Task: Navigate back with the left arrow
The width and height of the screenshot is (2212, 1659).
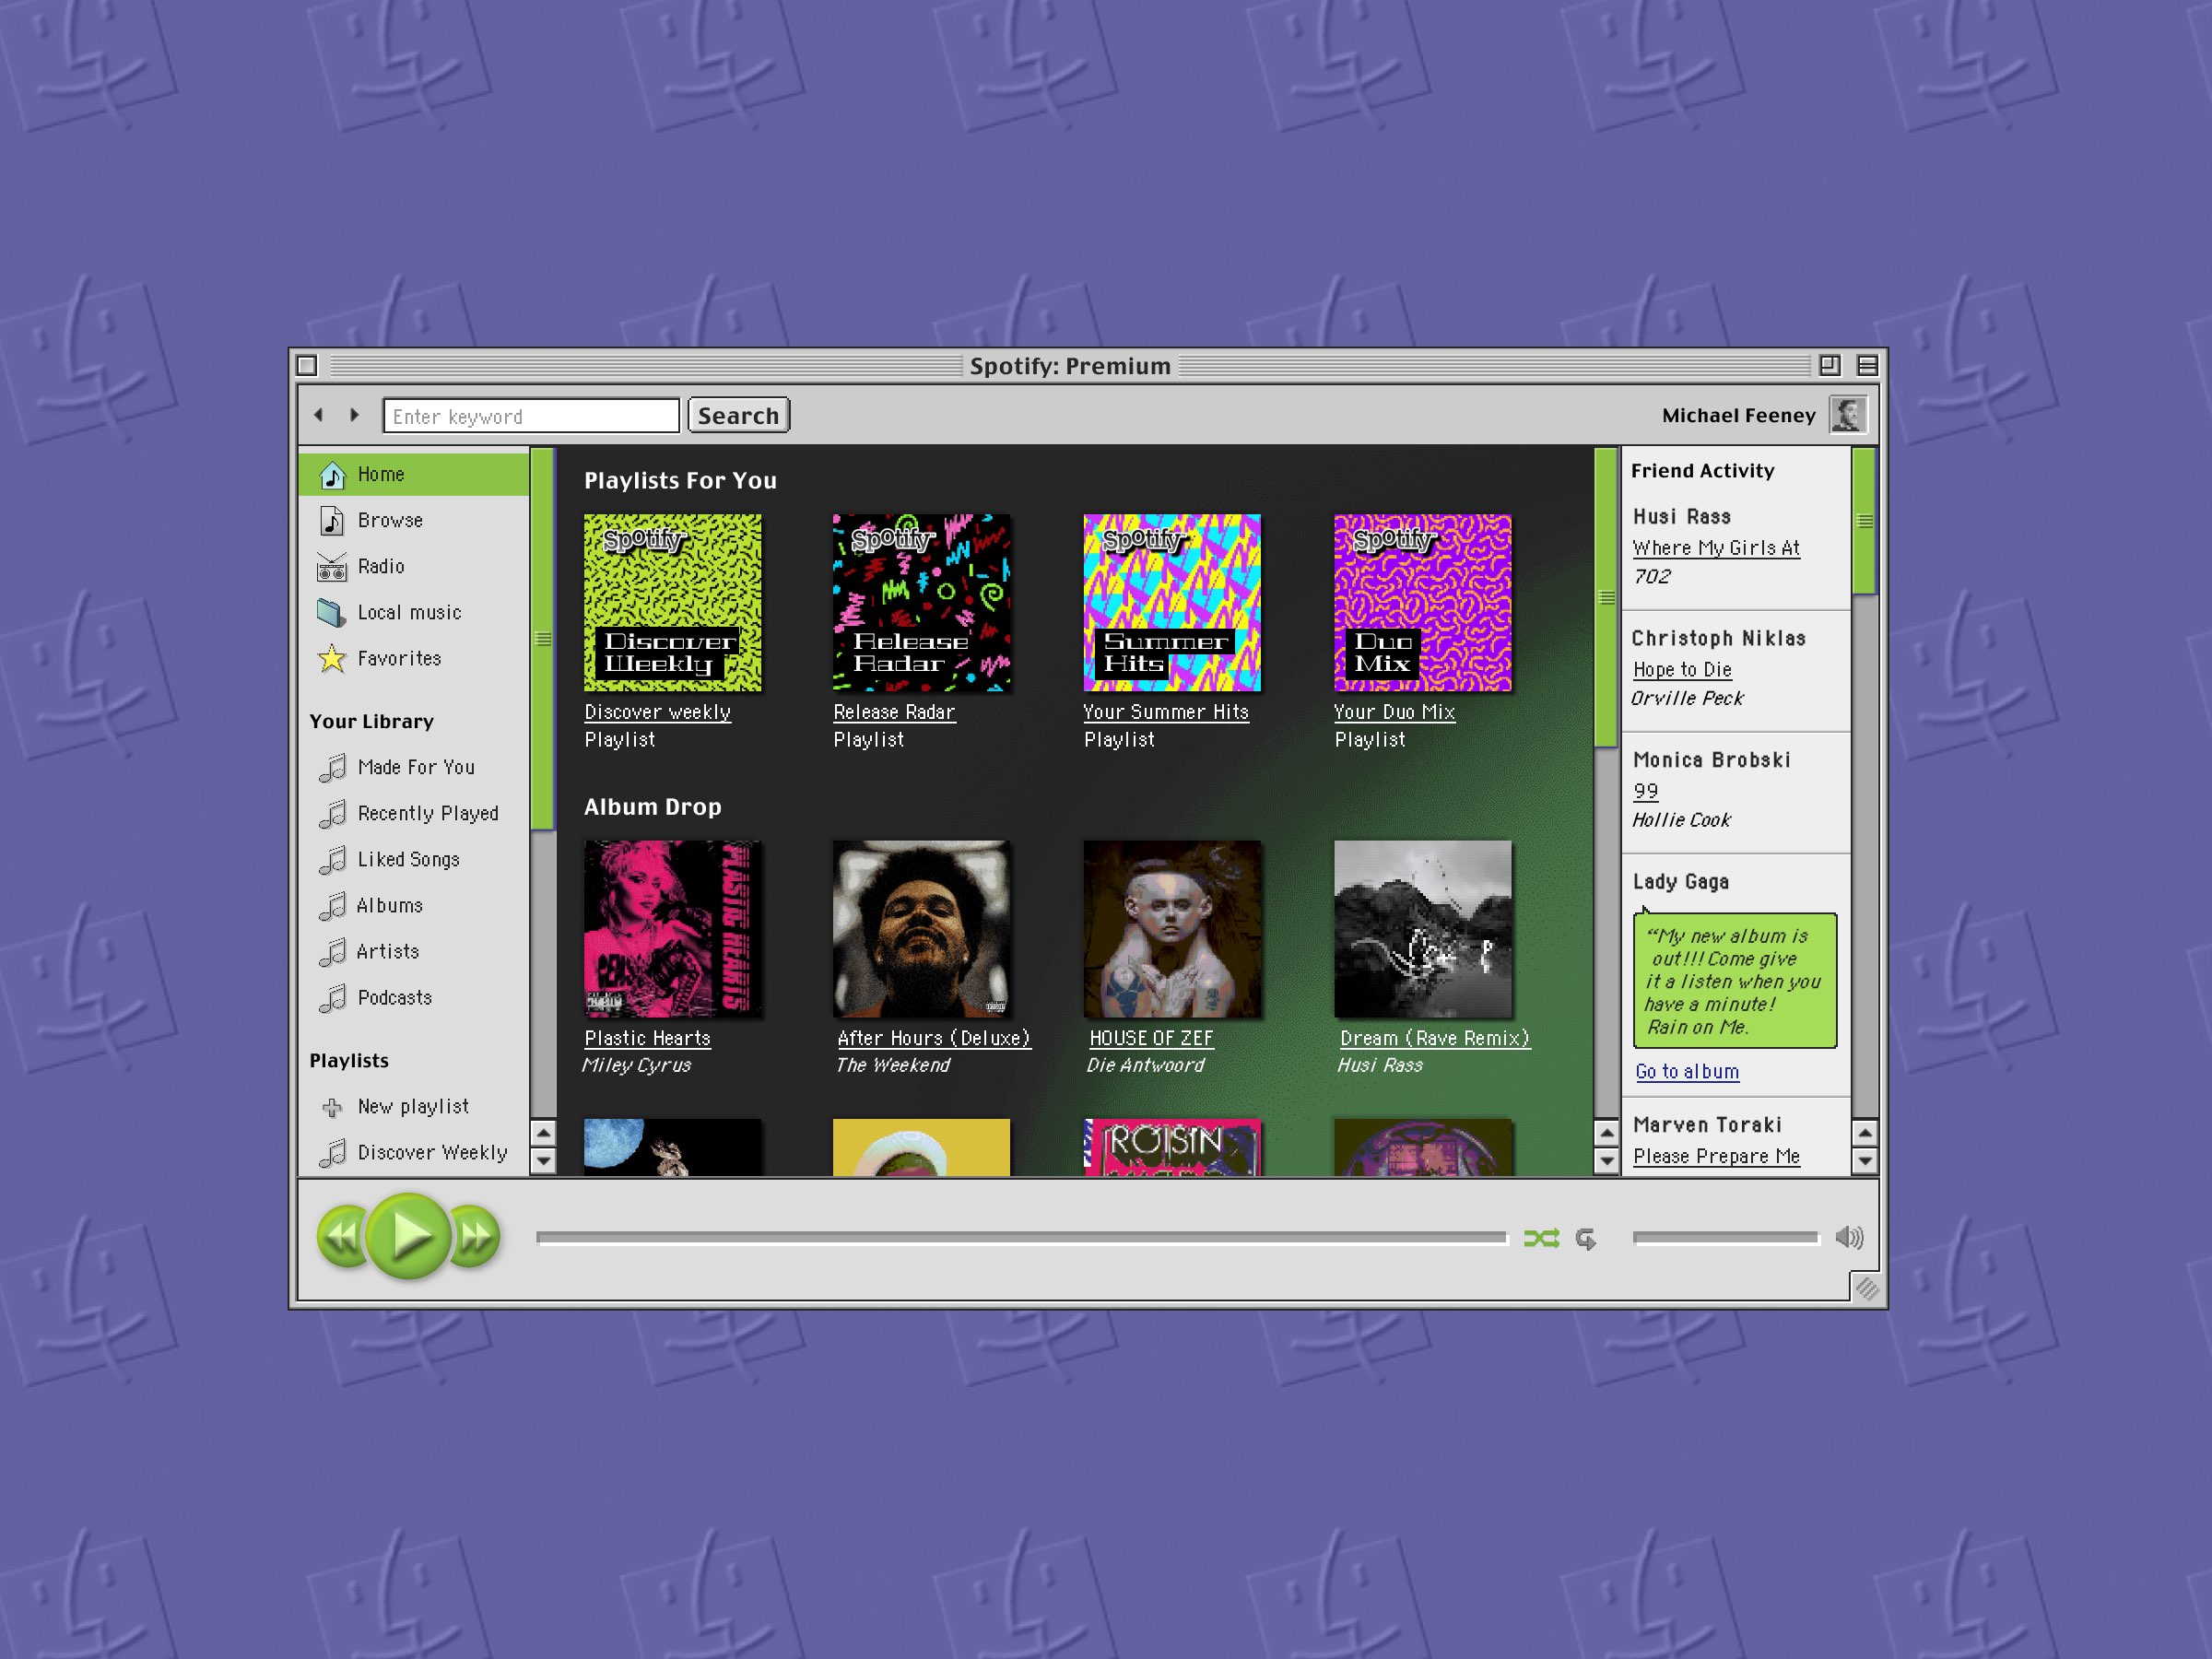Action: point(319,414)
